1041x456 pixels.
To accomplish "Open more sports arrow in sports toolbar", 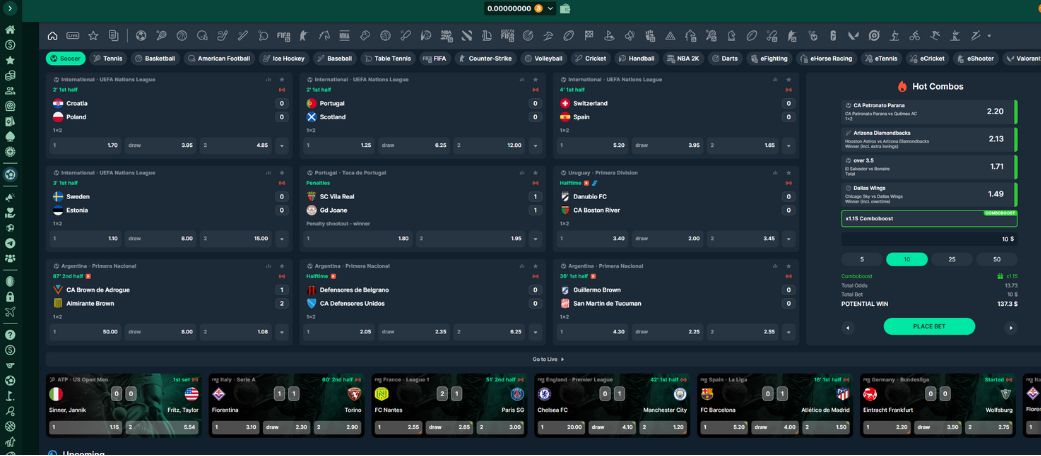I will pyautogui.click(x=989, y=36).
